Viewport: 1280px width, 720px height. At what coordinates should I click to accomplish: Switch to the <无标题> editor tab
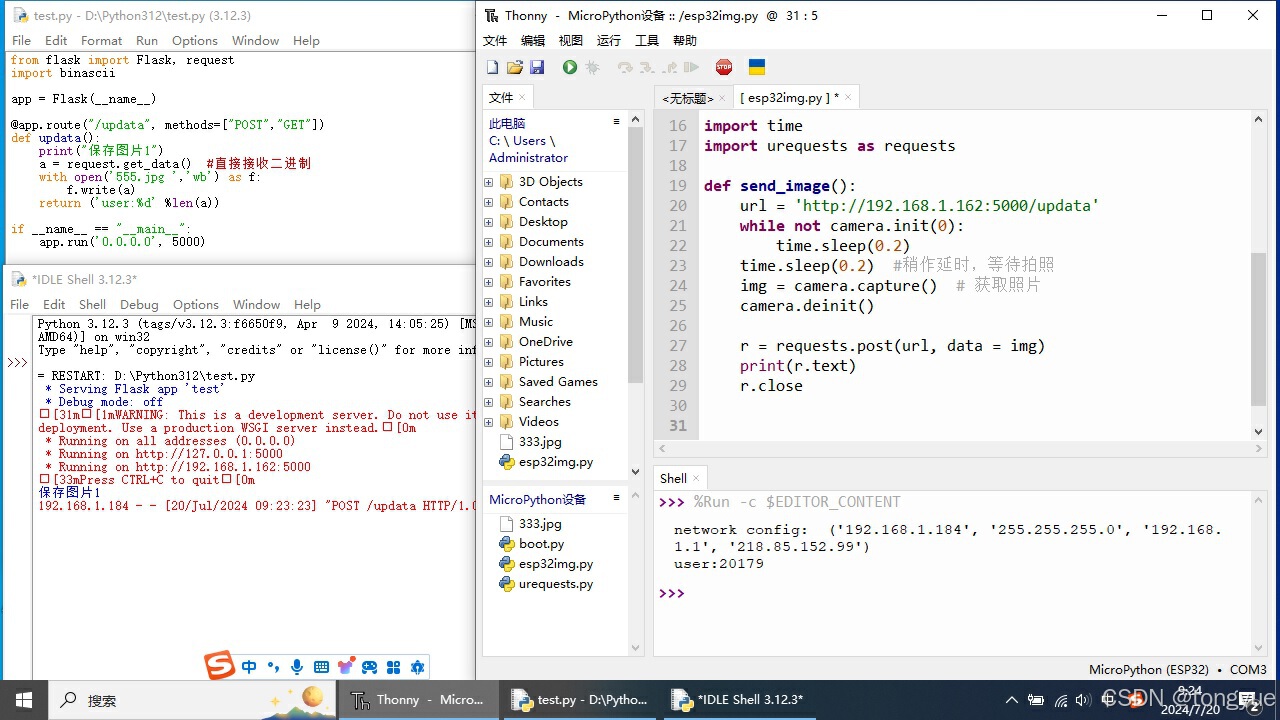pyautogui.click(x=688, y=98)
